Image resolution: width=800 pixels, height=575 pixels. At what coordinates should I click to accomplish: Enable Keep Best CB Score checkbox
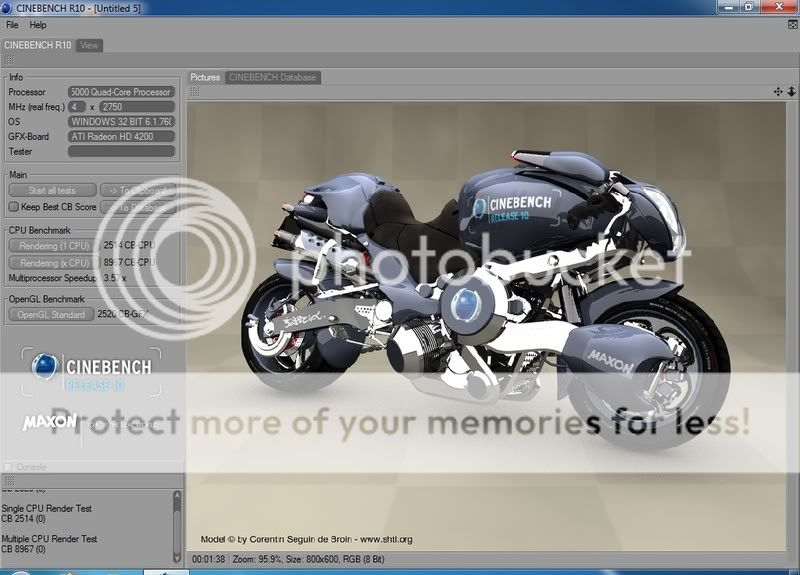pos(14,207)
